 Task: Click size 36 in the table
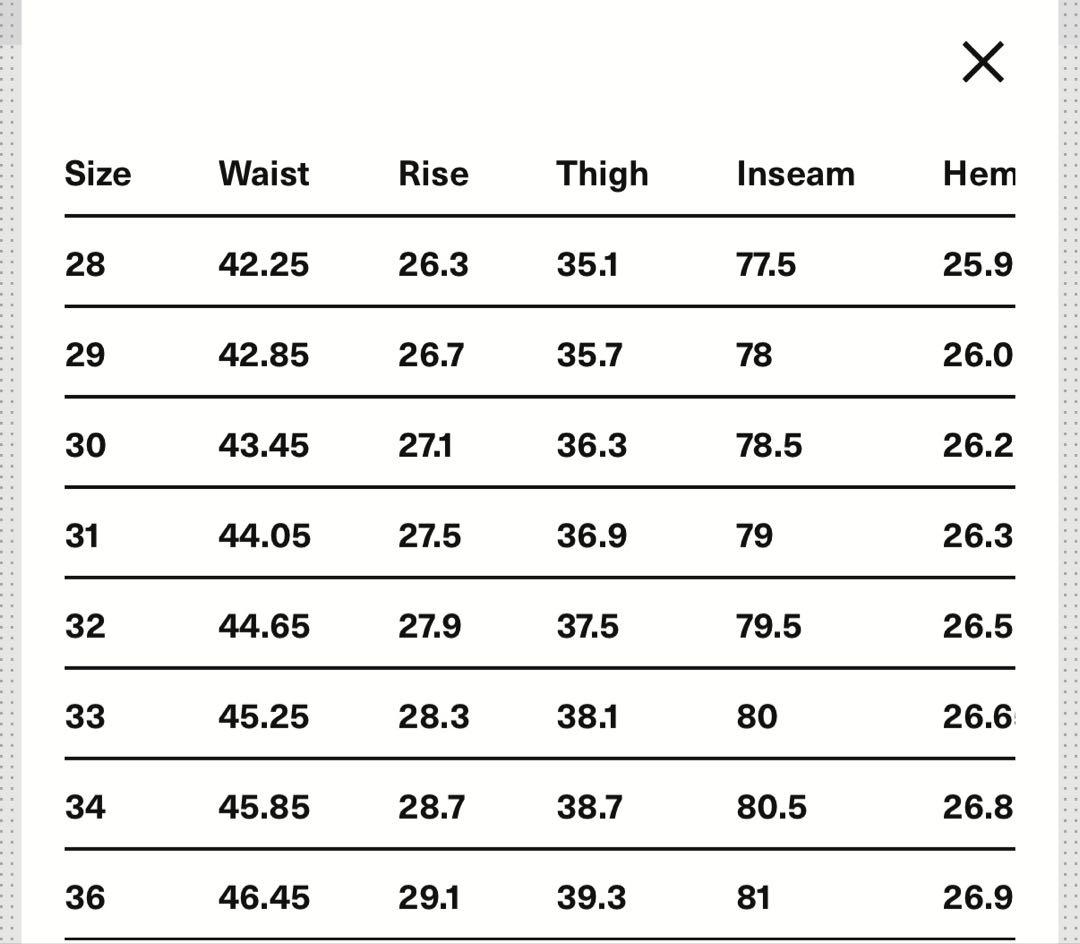click(85, 898)
